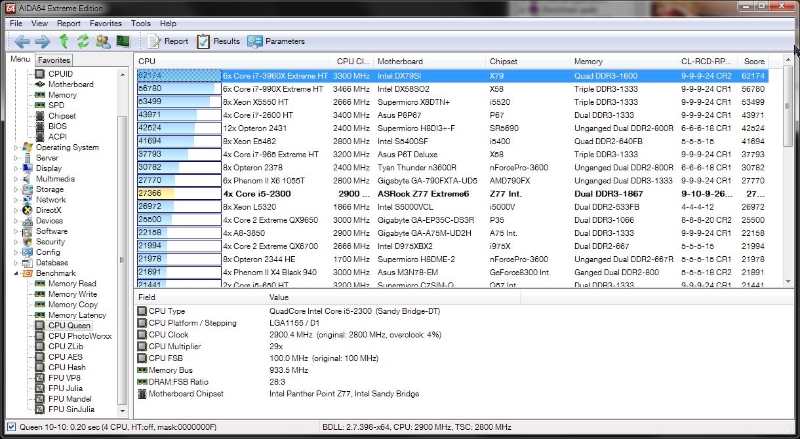The image size is (800, 439).
Task: Open the Parameters toolbar button
Action: [276, 41]
